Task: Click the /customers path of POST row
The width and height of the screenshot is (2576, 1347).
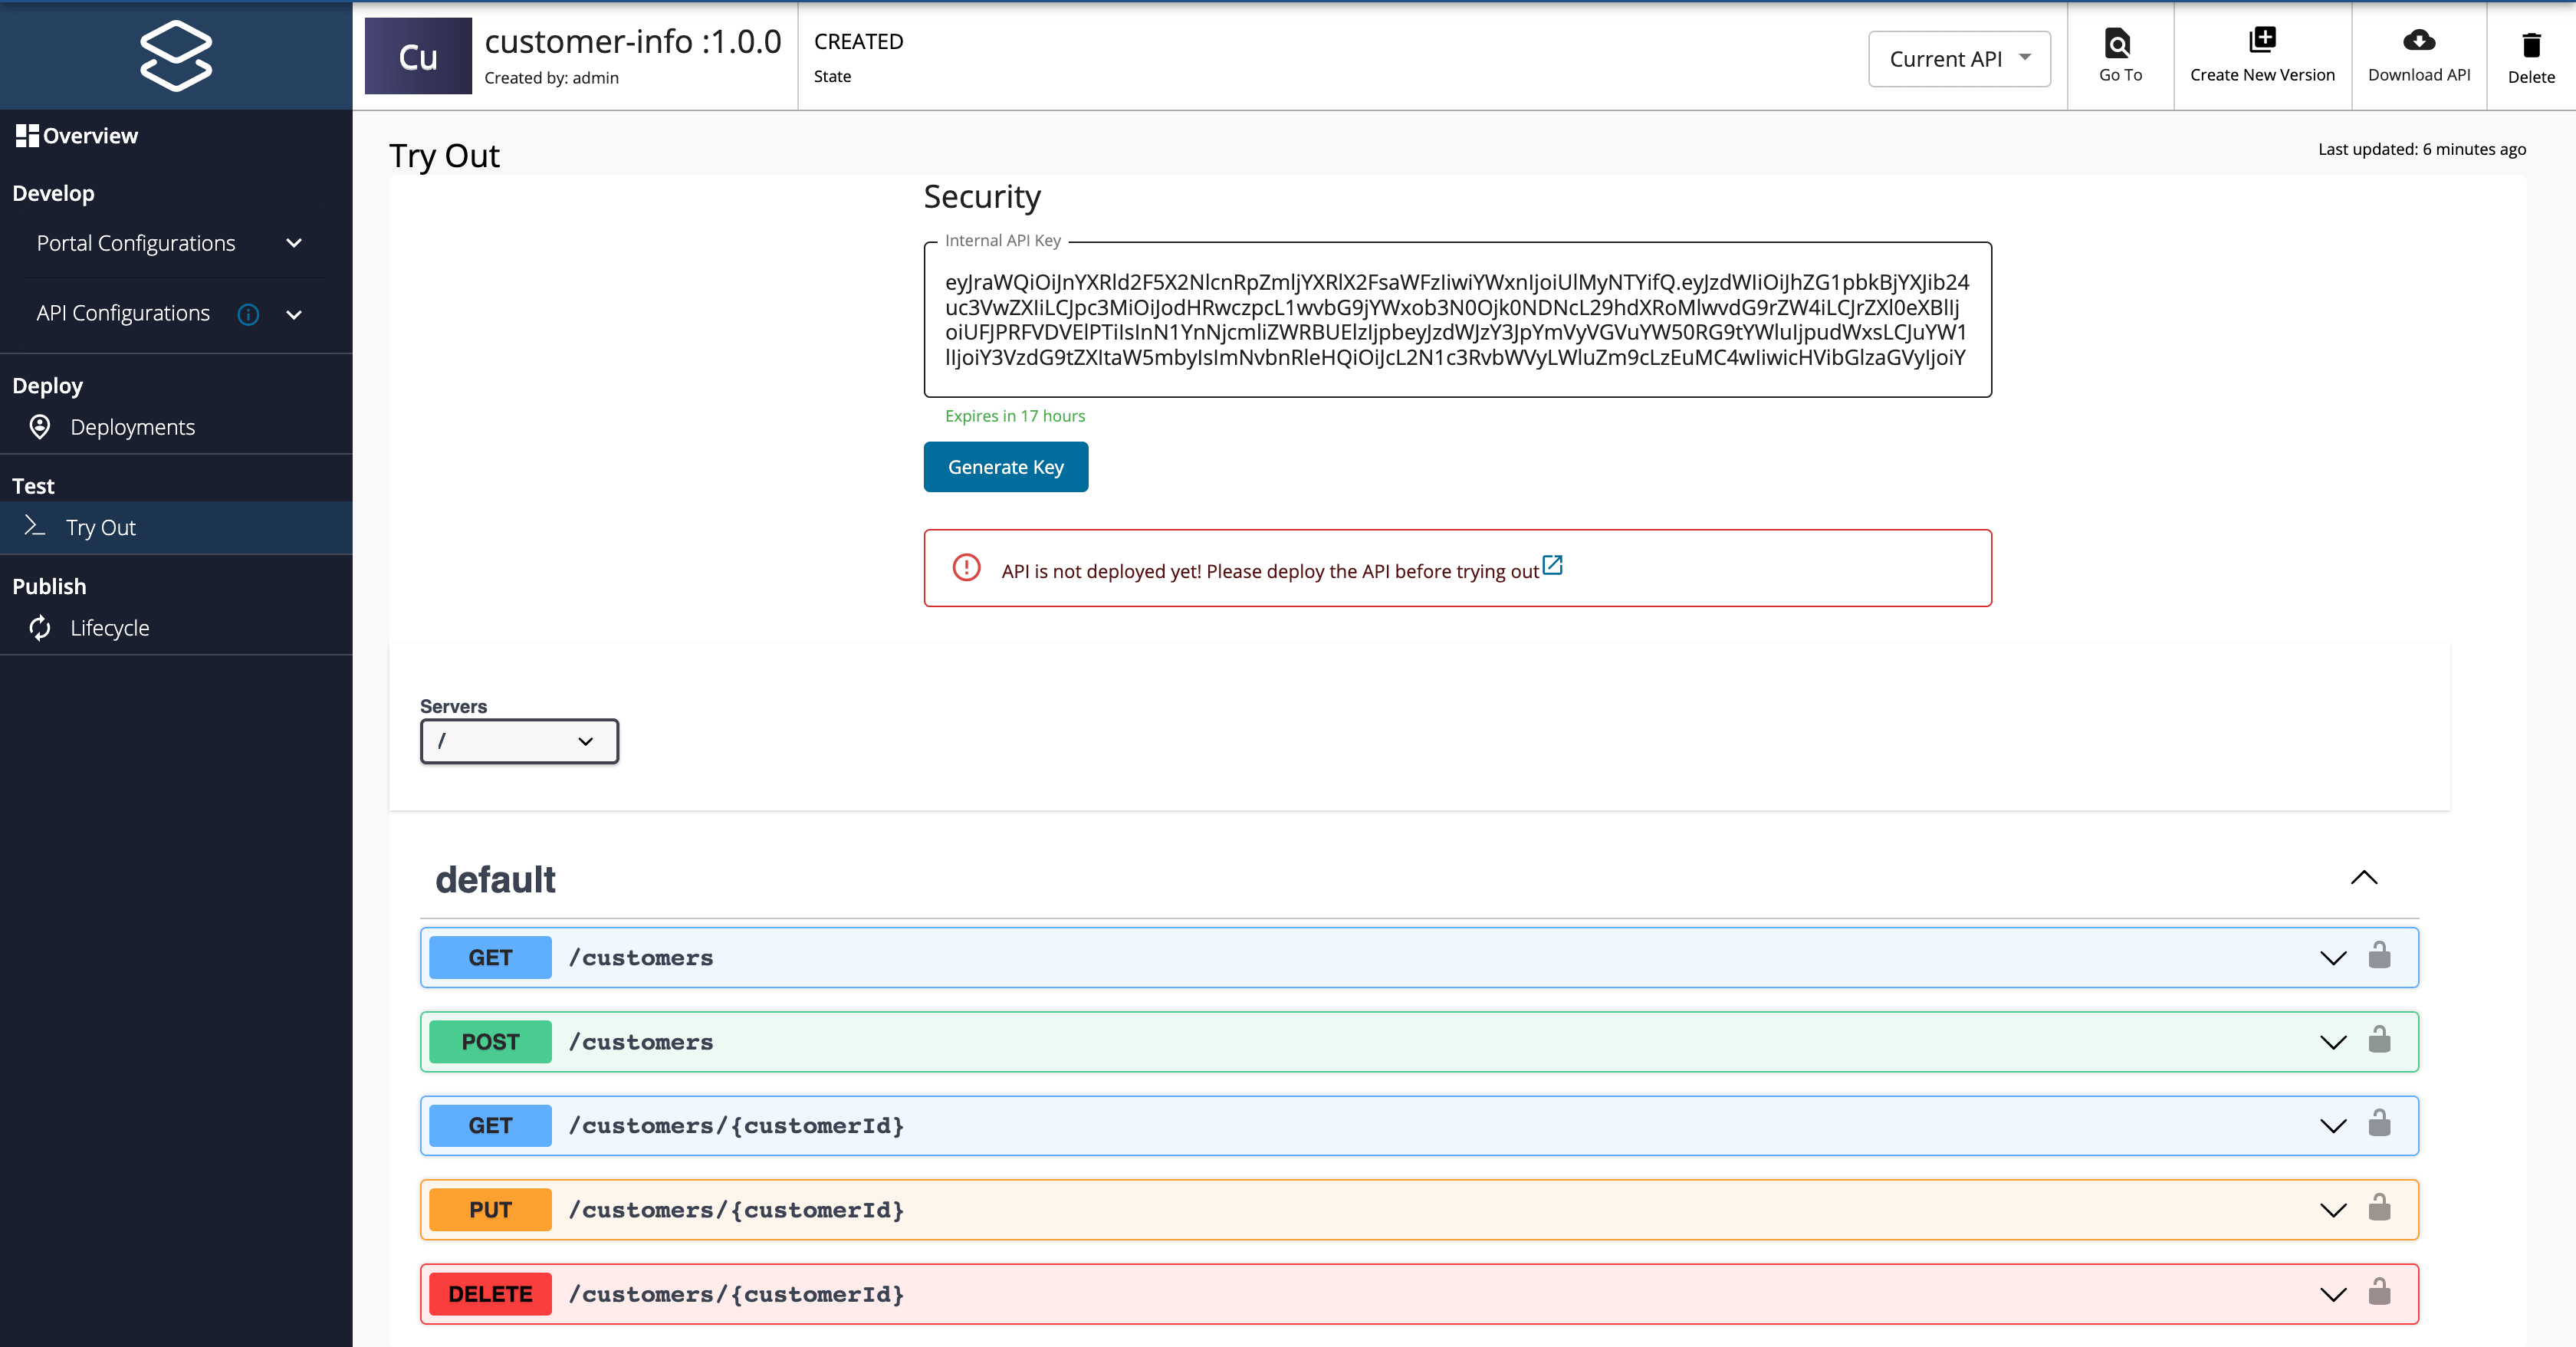Action: tap(641, 1042)
